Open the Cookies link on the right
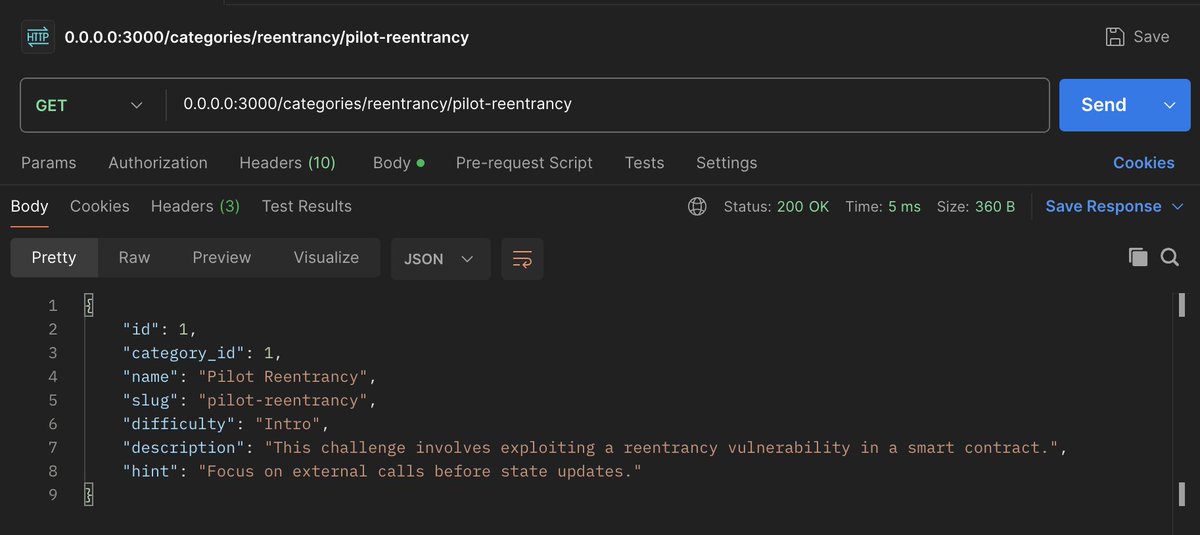 point(1144,163)
